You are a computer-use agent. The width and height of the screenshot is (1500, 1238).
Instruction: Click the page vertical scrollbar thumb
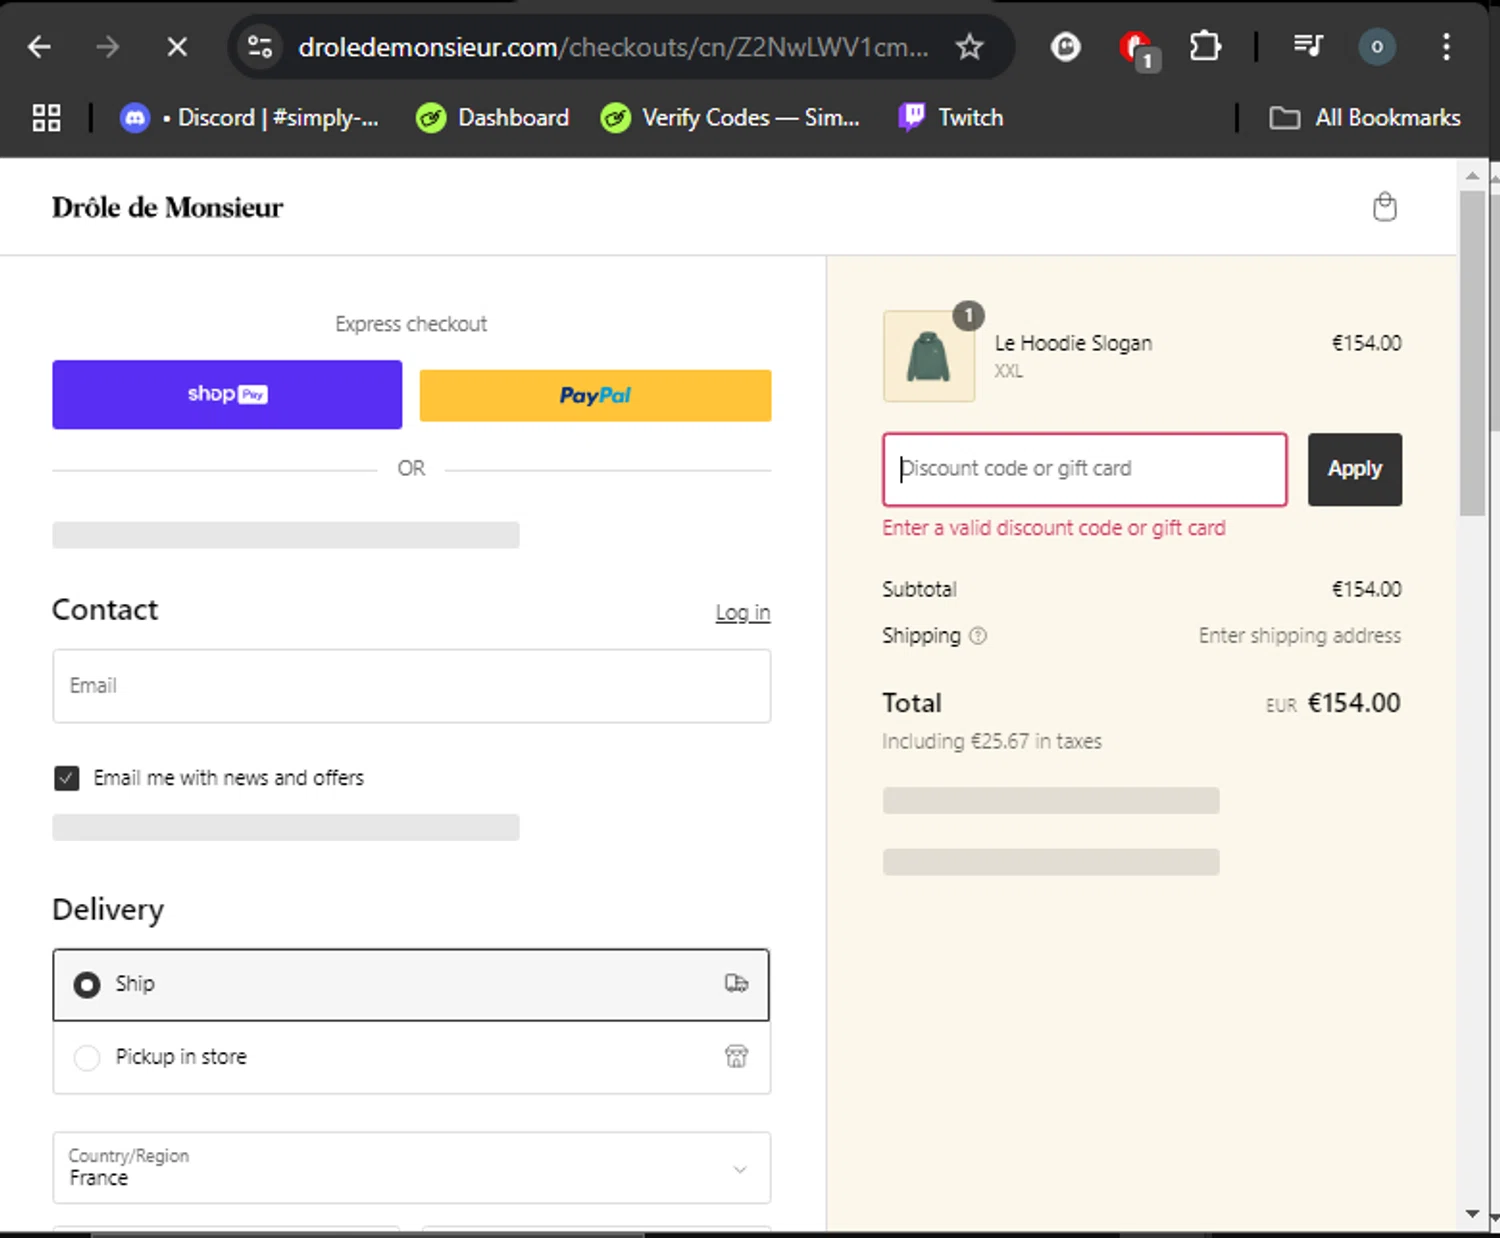[x=1472, y=352]
